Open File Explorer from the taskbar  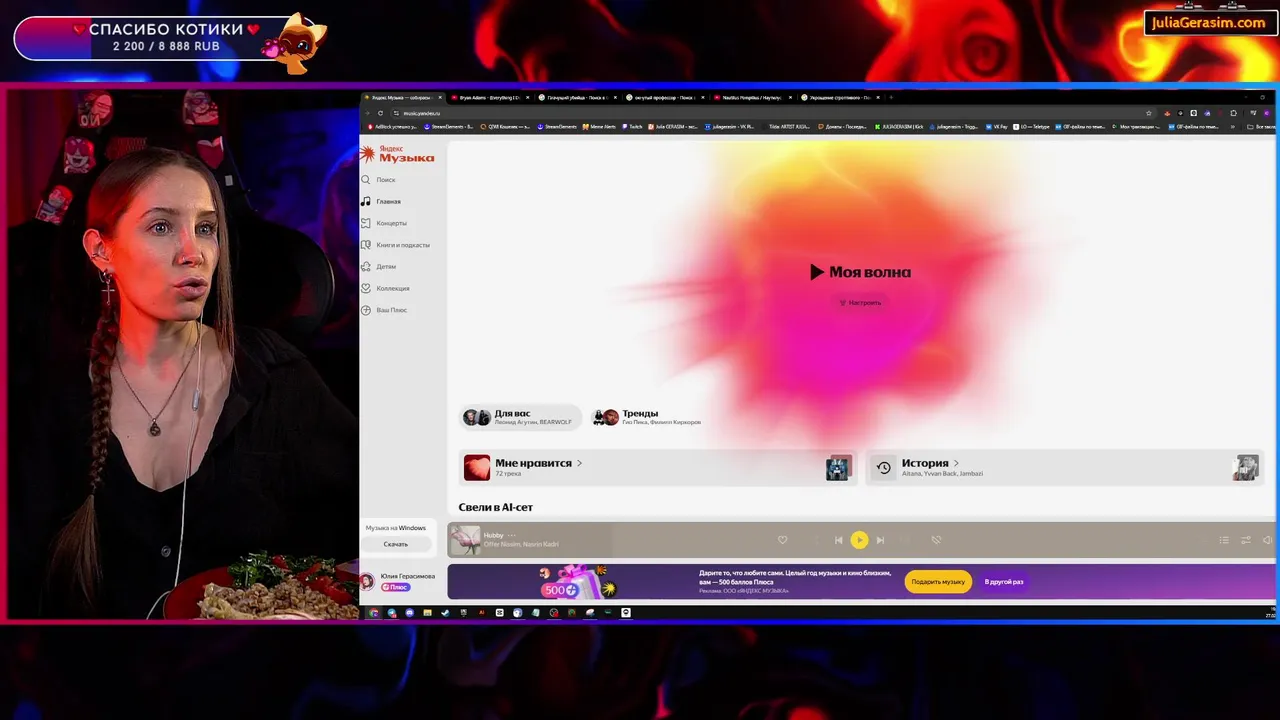pos(427,612)
